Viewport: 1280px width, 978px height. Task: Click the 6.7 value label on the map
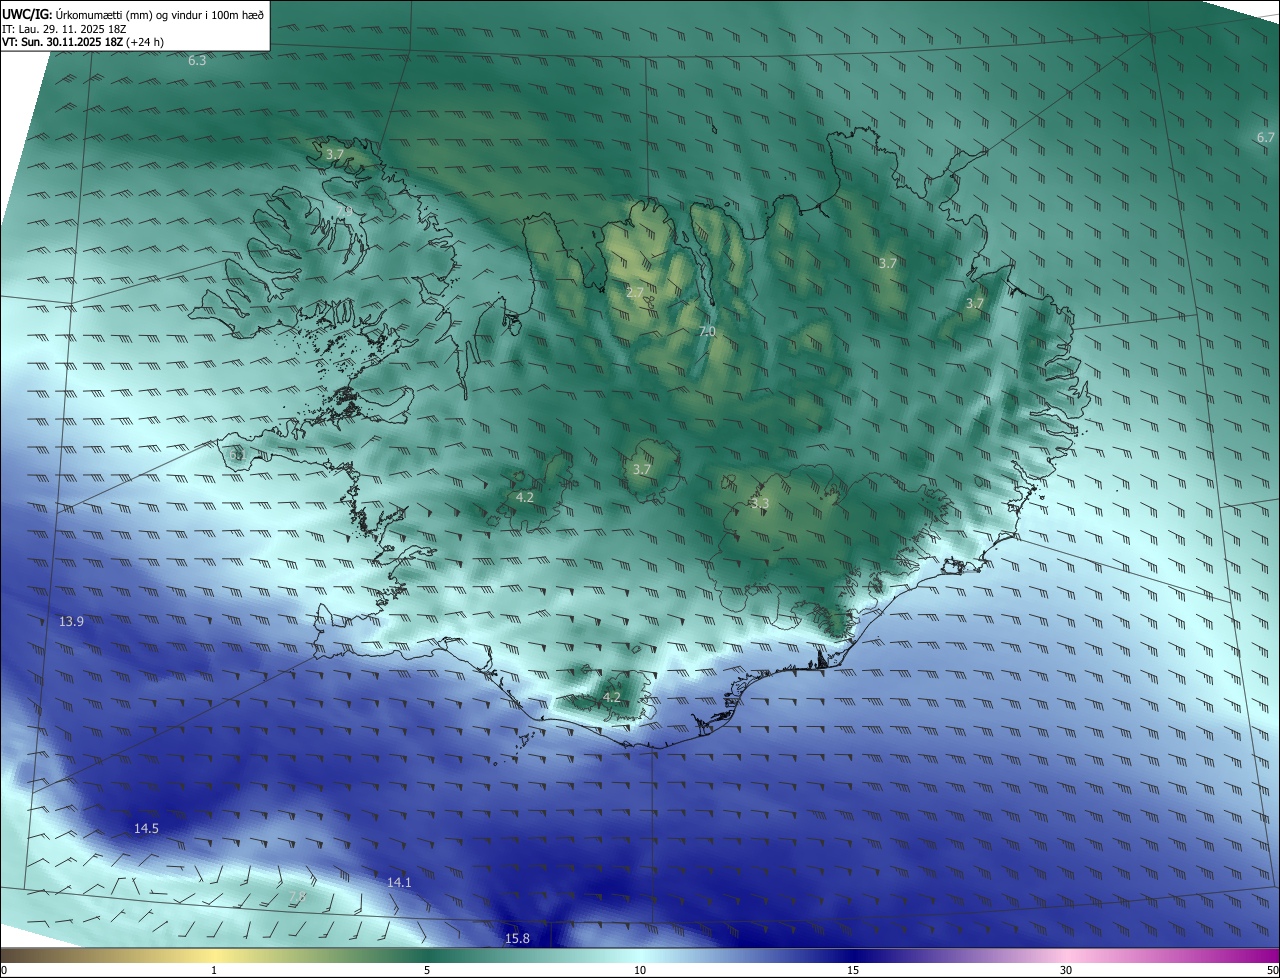[1266, 137]
